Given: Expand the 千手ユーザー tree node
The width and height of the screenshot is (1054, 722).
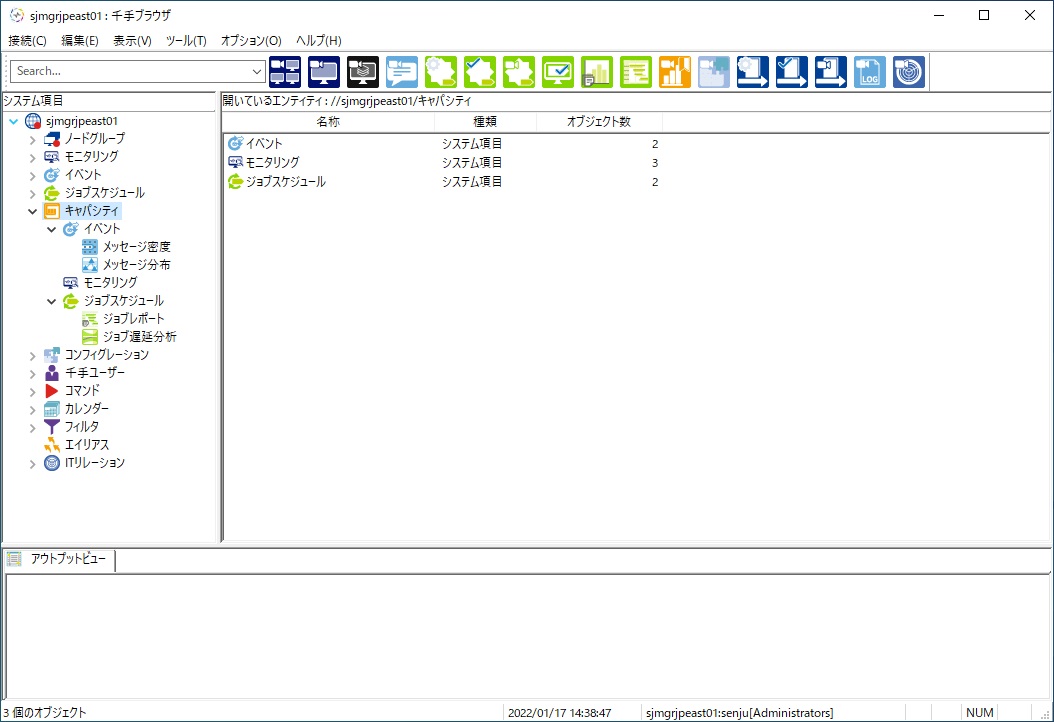Looking at the screenshot, I should click(32, 374).
